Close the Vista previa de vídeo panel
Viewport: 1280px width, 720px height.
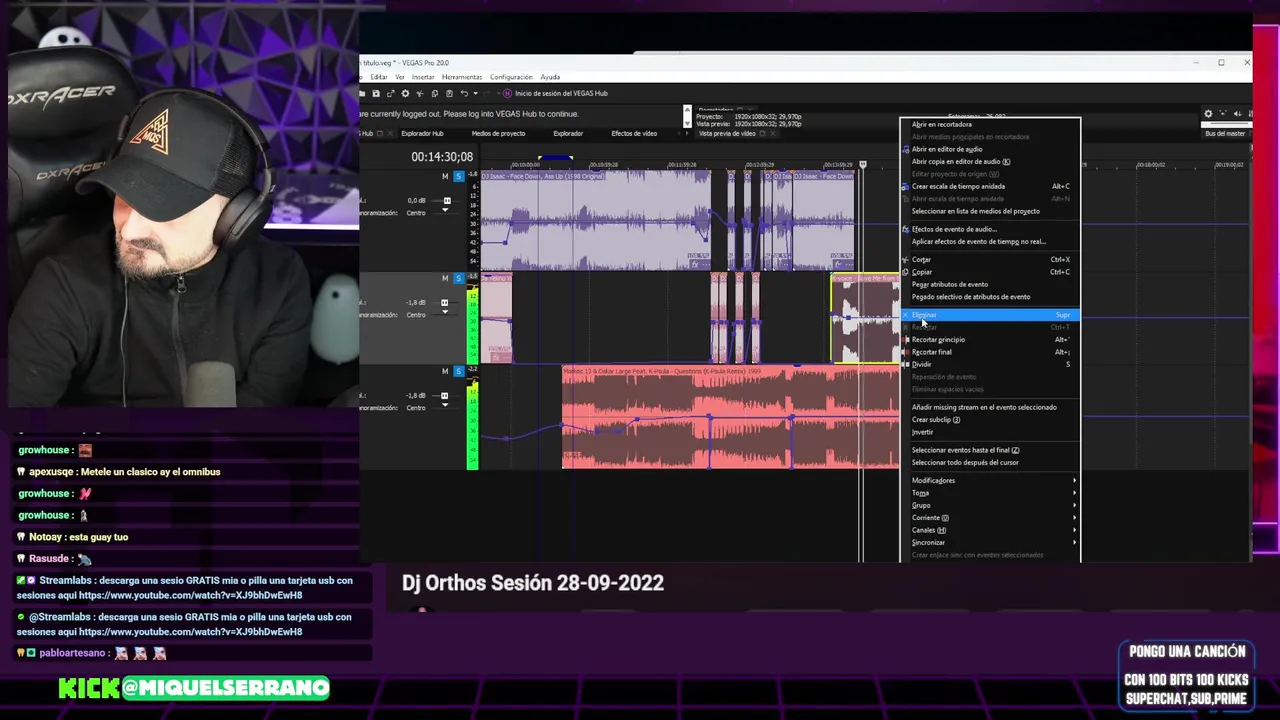coord(773,133)
